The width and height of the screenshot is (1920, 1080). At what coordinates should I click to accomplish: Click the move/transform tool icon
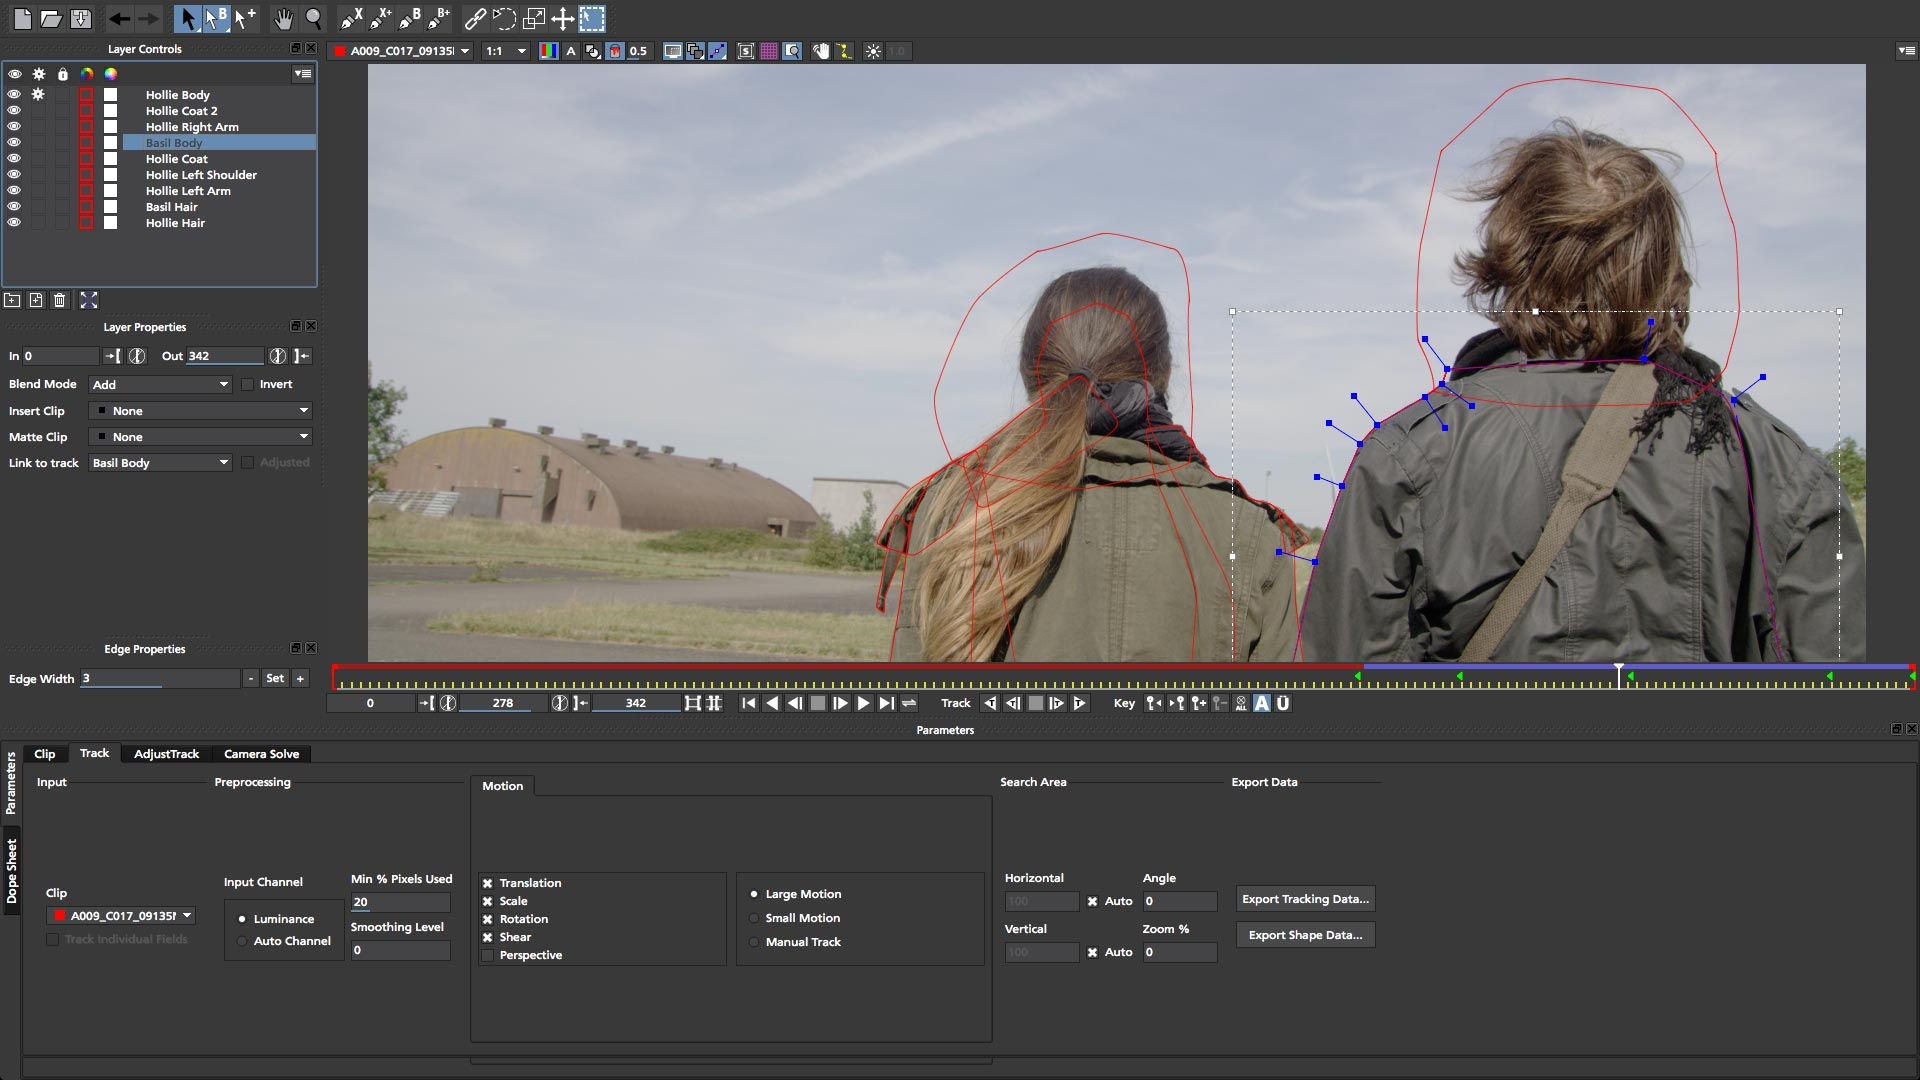tap(563, 17)
